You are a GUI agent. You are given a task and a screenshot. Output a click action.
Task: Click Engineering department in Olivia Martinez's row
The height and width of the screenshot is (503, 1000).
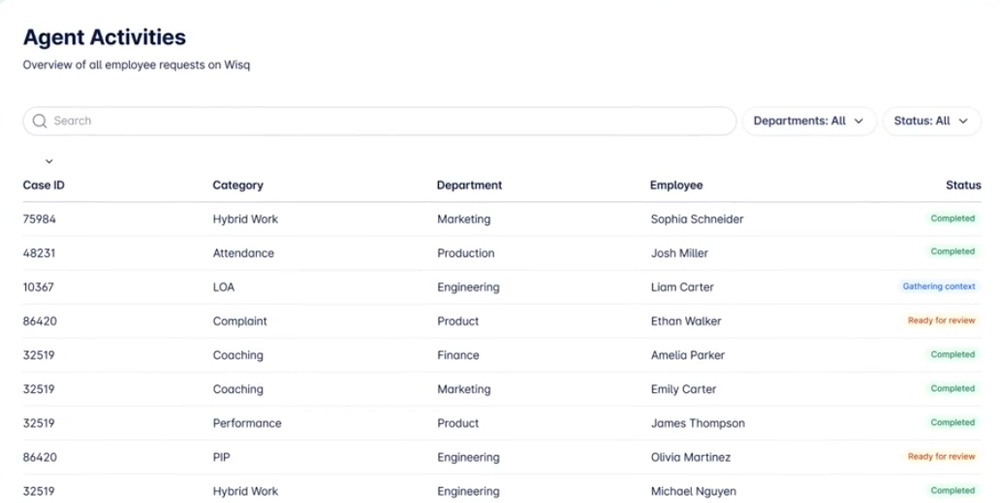click(468, 458)
